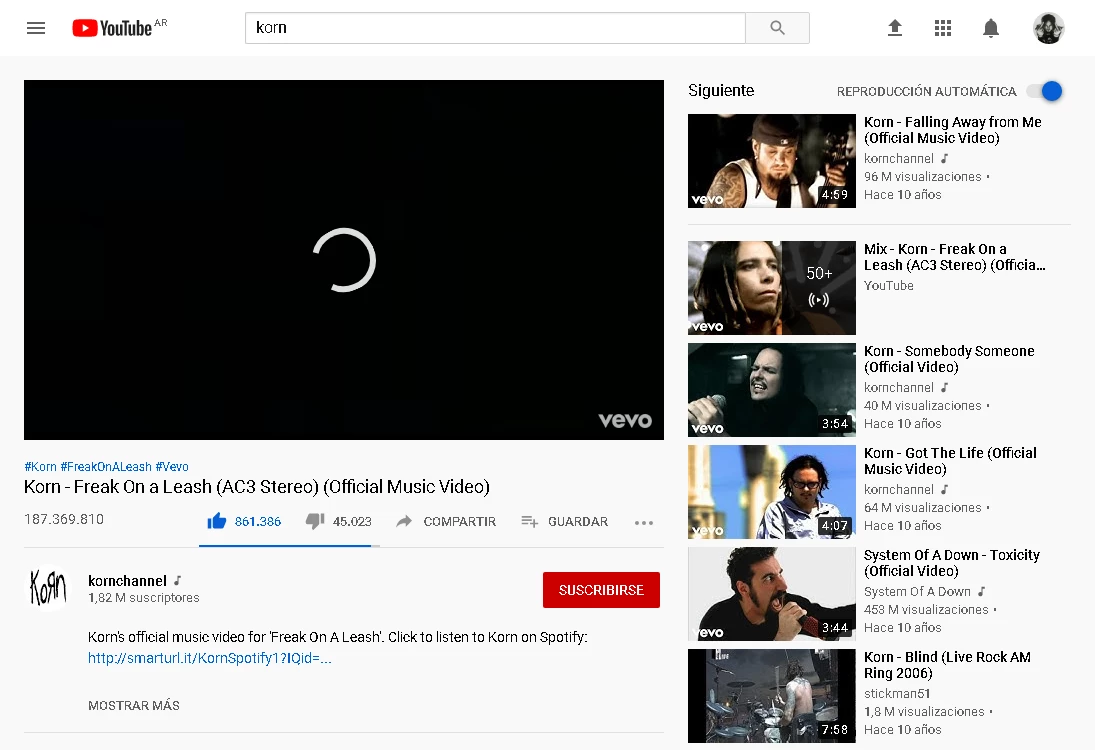Click the share arrow icon
This screenshot has height=750, width=1111.
(x=404, y=521)
